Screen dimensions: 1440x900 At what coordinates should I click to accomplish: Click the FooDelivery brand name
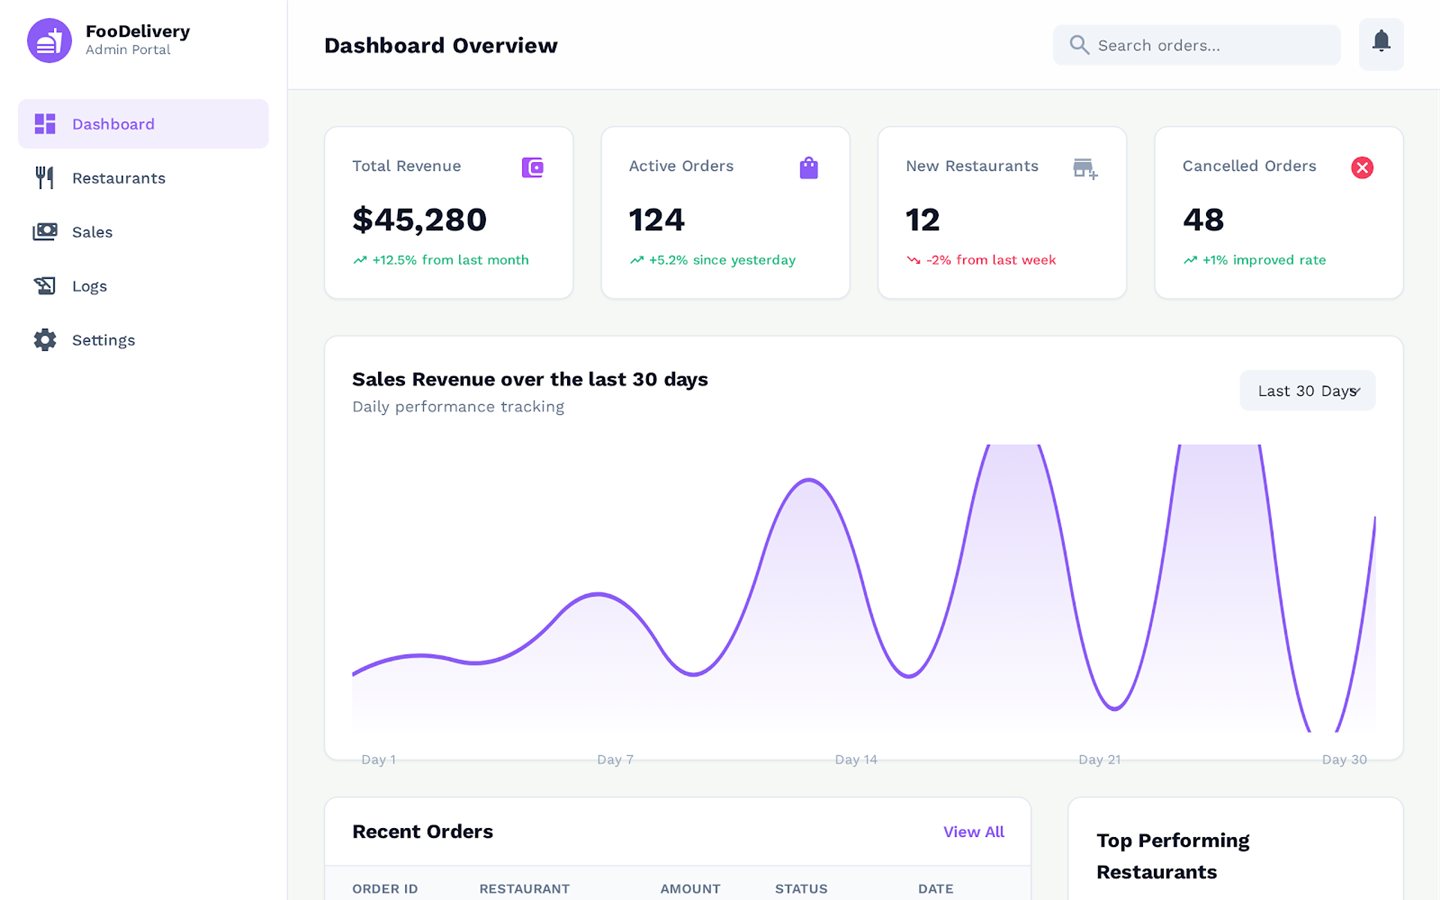[x=138, y=31]
